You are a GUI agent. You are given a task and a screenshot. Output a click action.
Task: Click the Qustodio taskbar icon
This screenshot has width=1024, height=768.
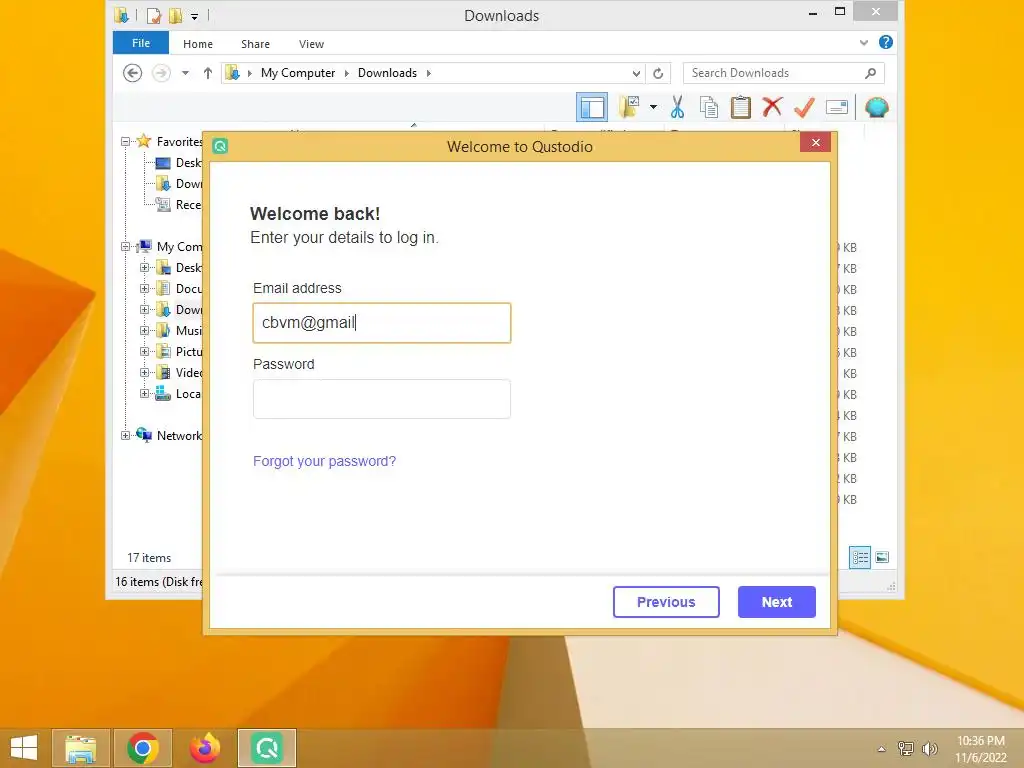point(267,748)
